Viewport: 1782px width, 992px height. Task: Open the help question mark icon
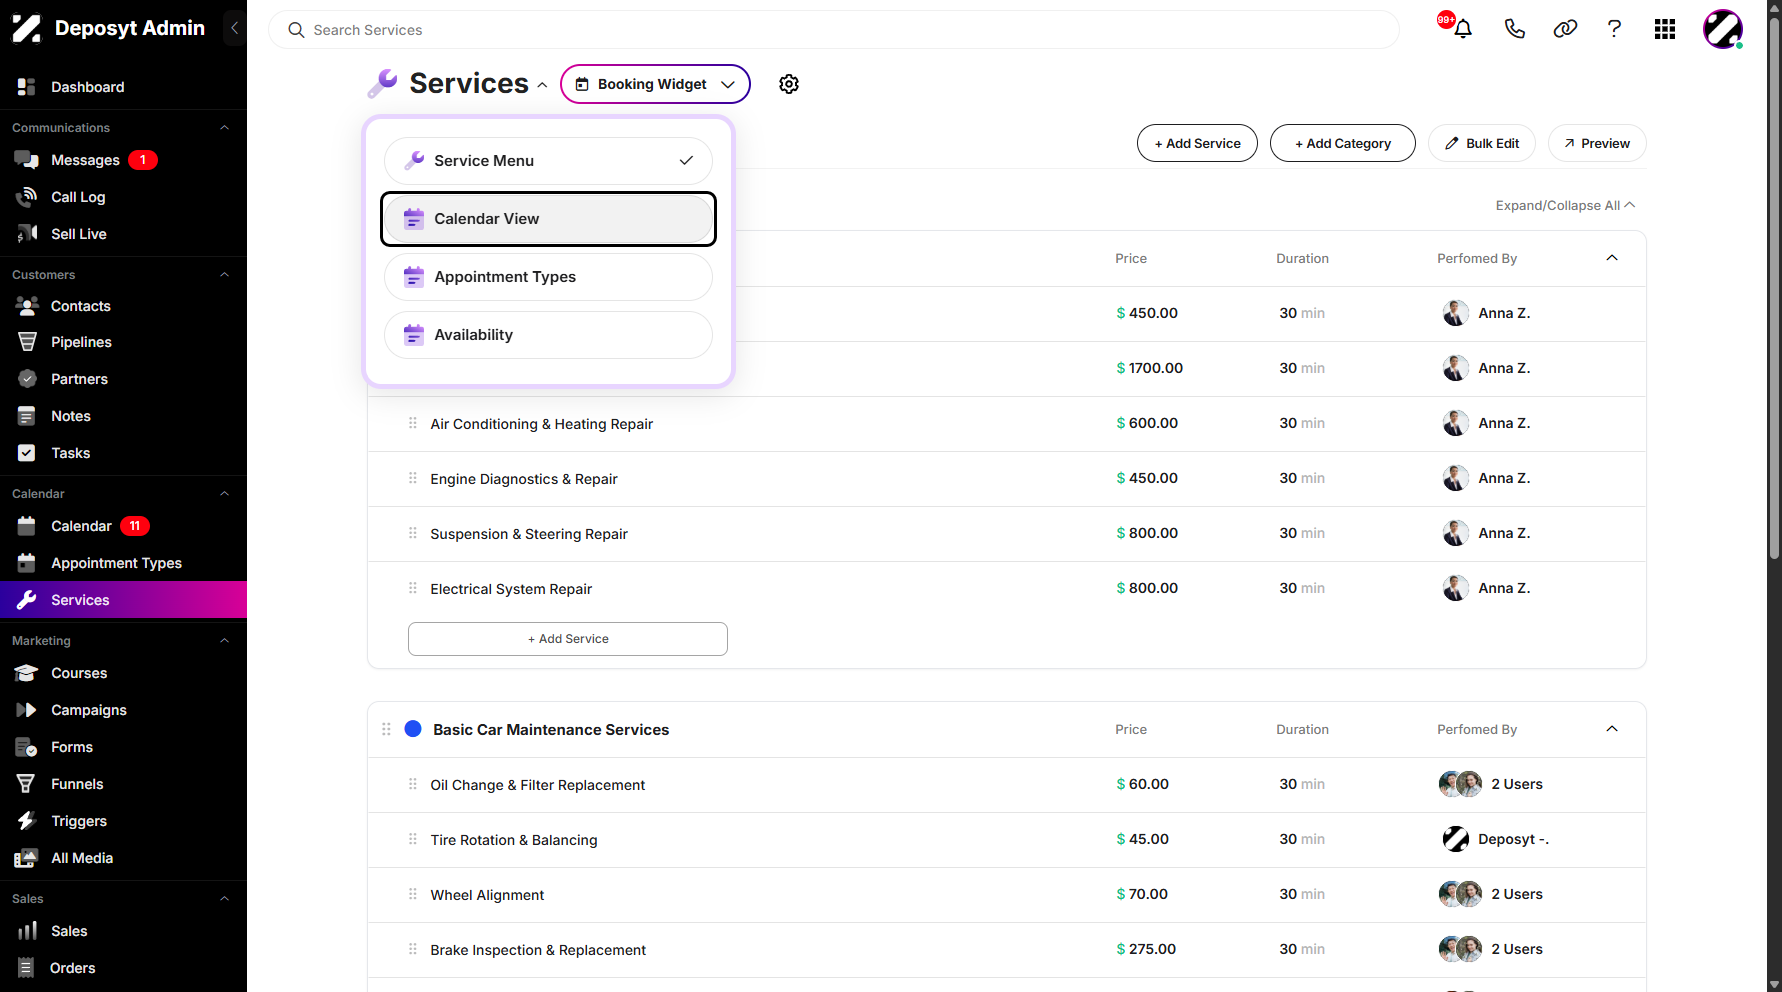(x=1614, y=29)
